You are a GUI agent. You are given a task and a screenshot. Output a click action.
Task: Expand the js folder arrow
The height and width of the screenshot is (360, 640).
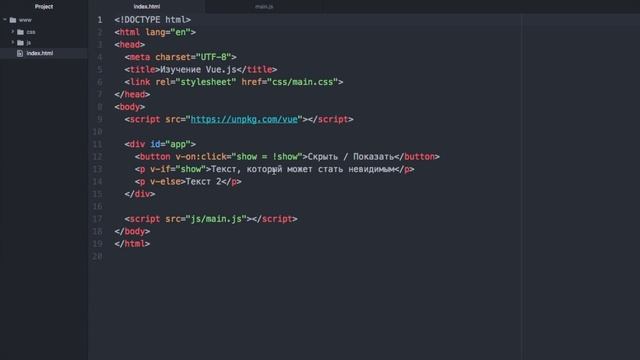[x=13, y=42]
